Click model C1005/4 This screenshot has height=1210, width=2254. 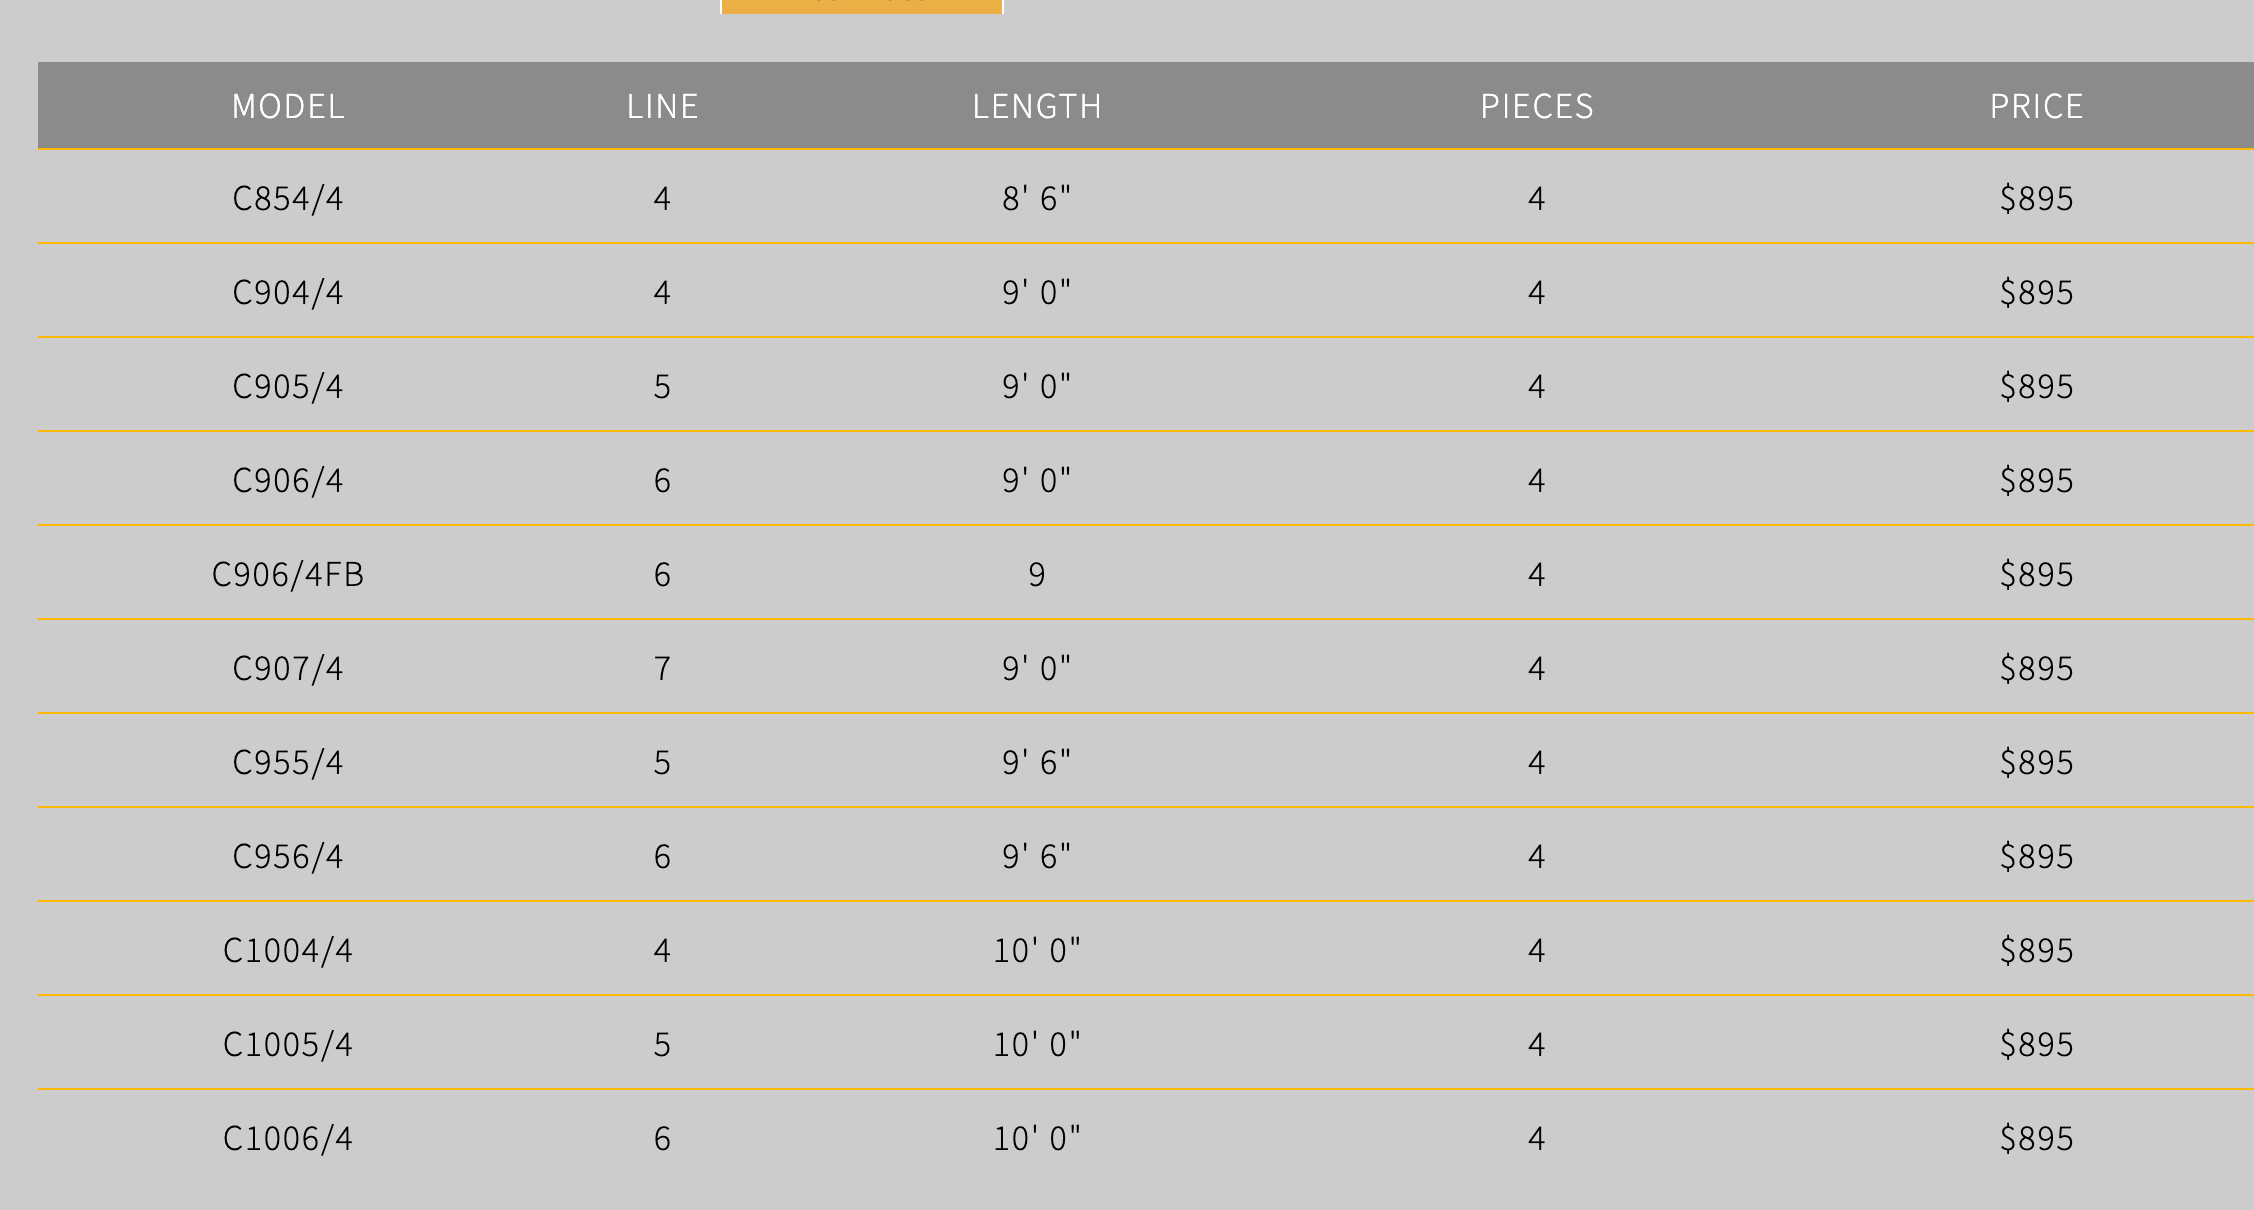(x=288, y=1044)
